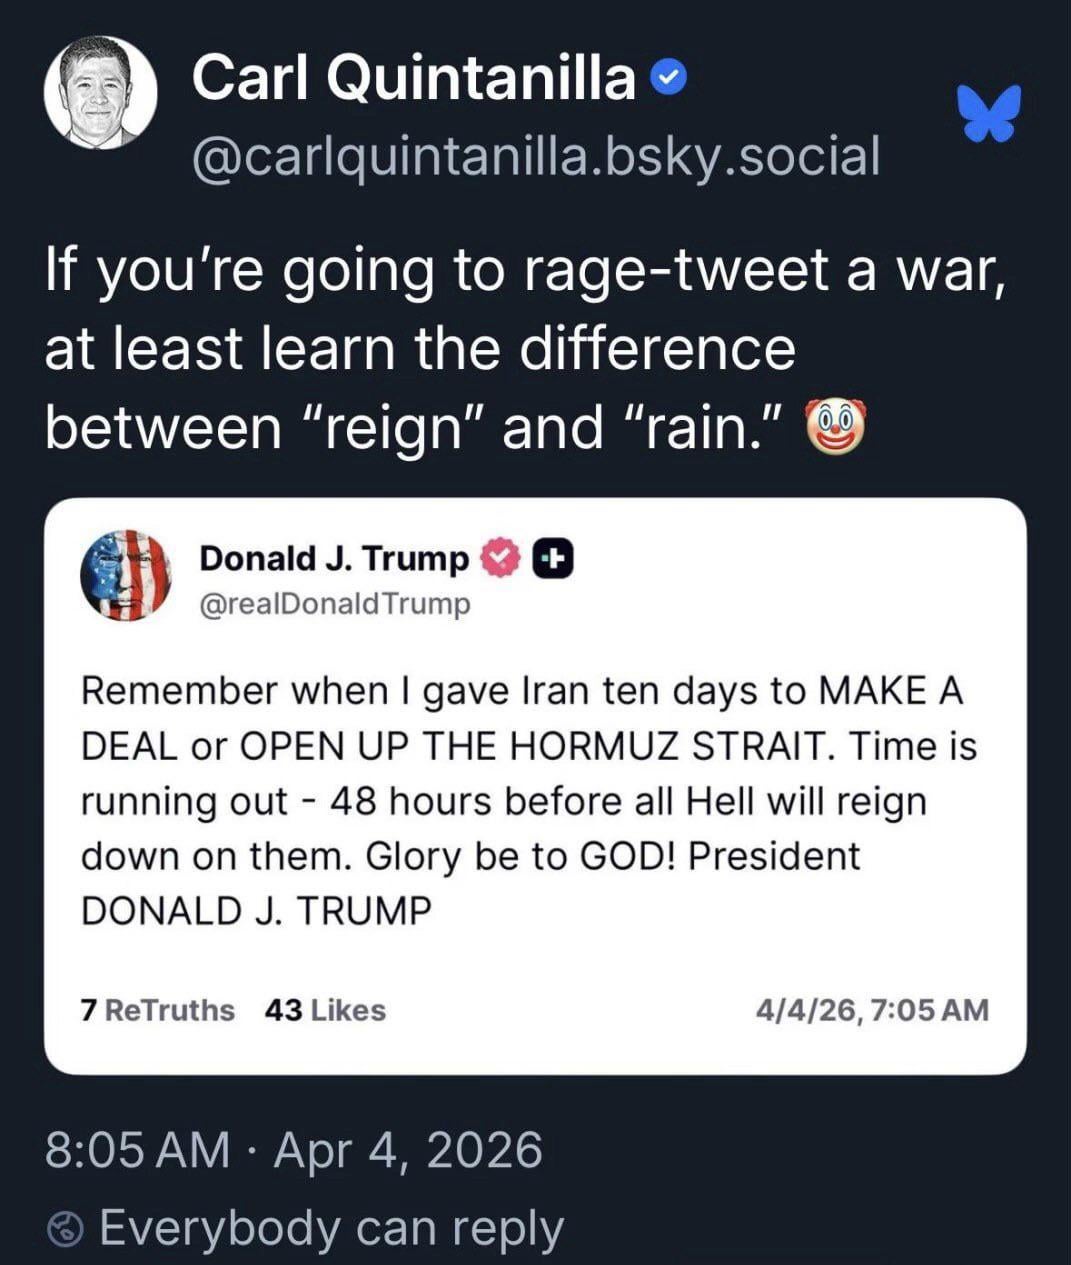View the 7 ReTruths count

[x=157, y=1010]
